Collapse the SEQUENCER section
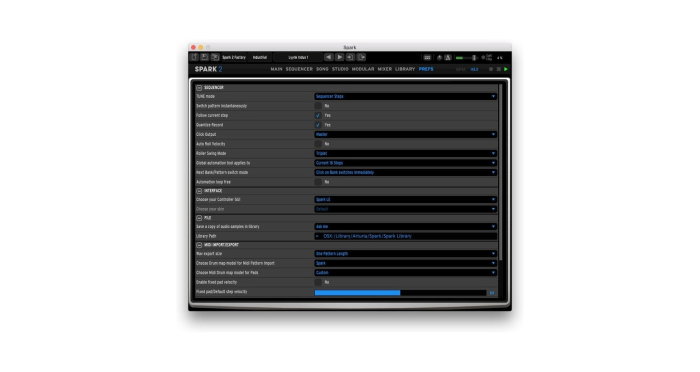 (x=199, y=88)
